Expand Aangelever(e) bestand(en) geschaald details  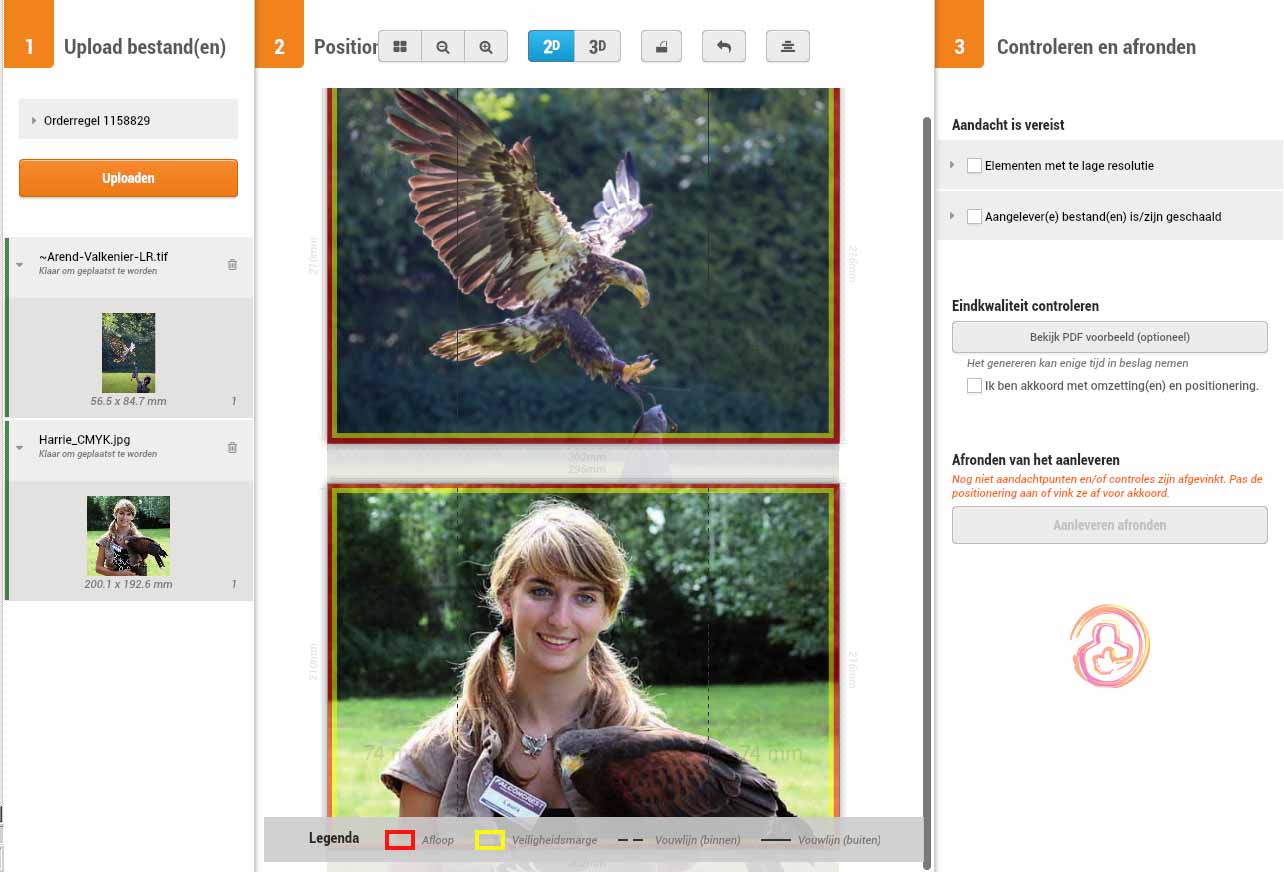click(x=952, y=216)
